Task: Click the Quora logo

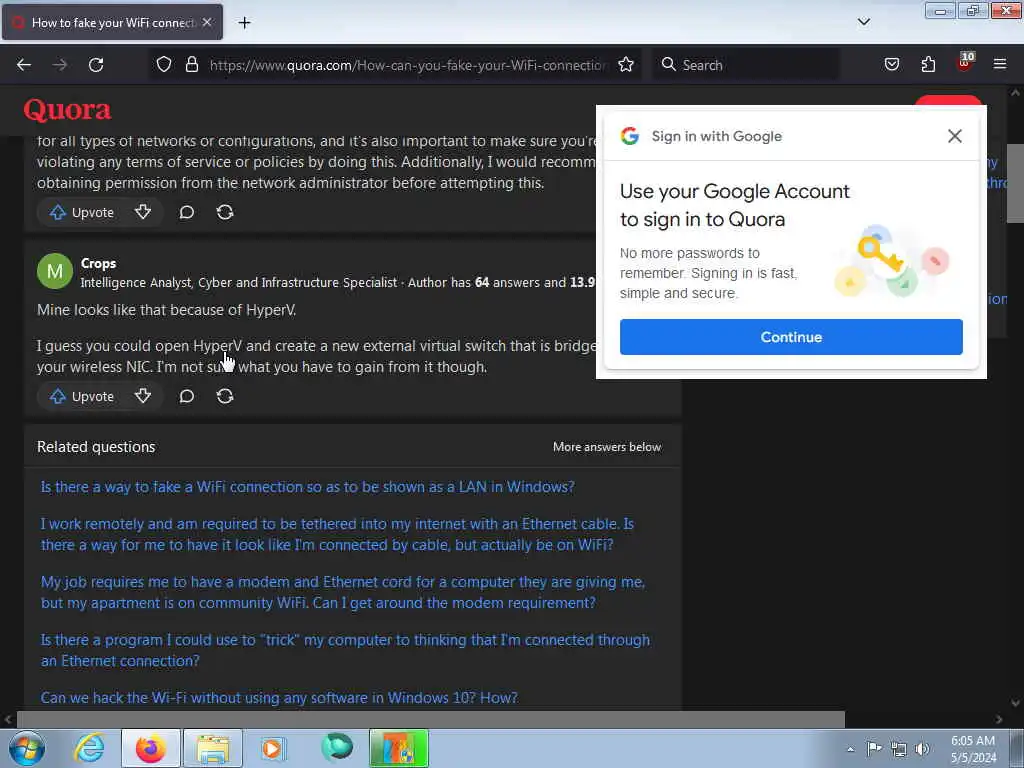Action: 67,110
